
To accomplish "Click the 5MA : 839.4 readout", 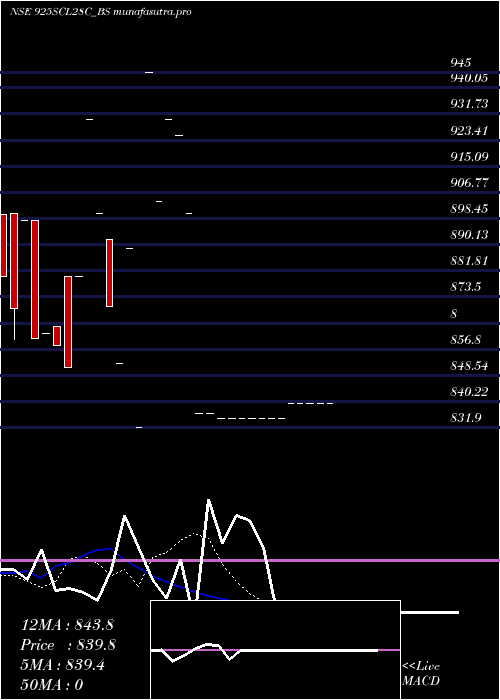I will pos(62,665).
